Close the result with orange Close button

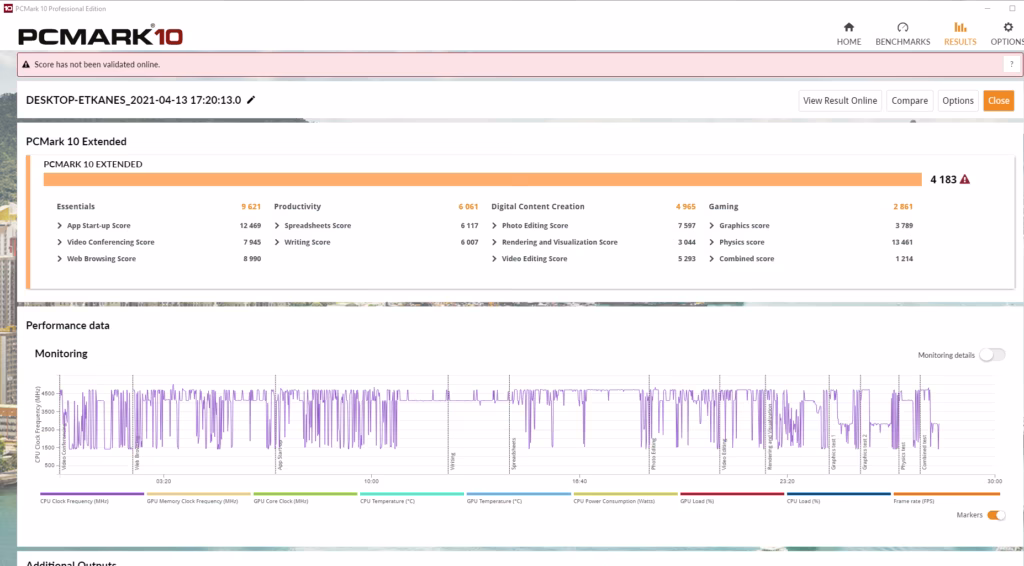pyautogui.click(x=999, y=101)
